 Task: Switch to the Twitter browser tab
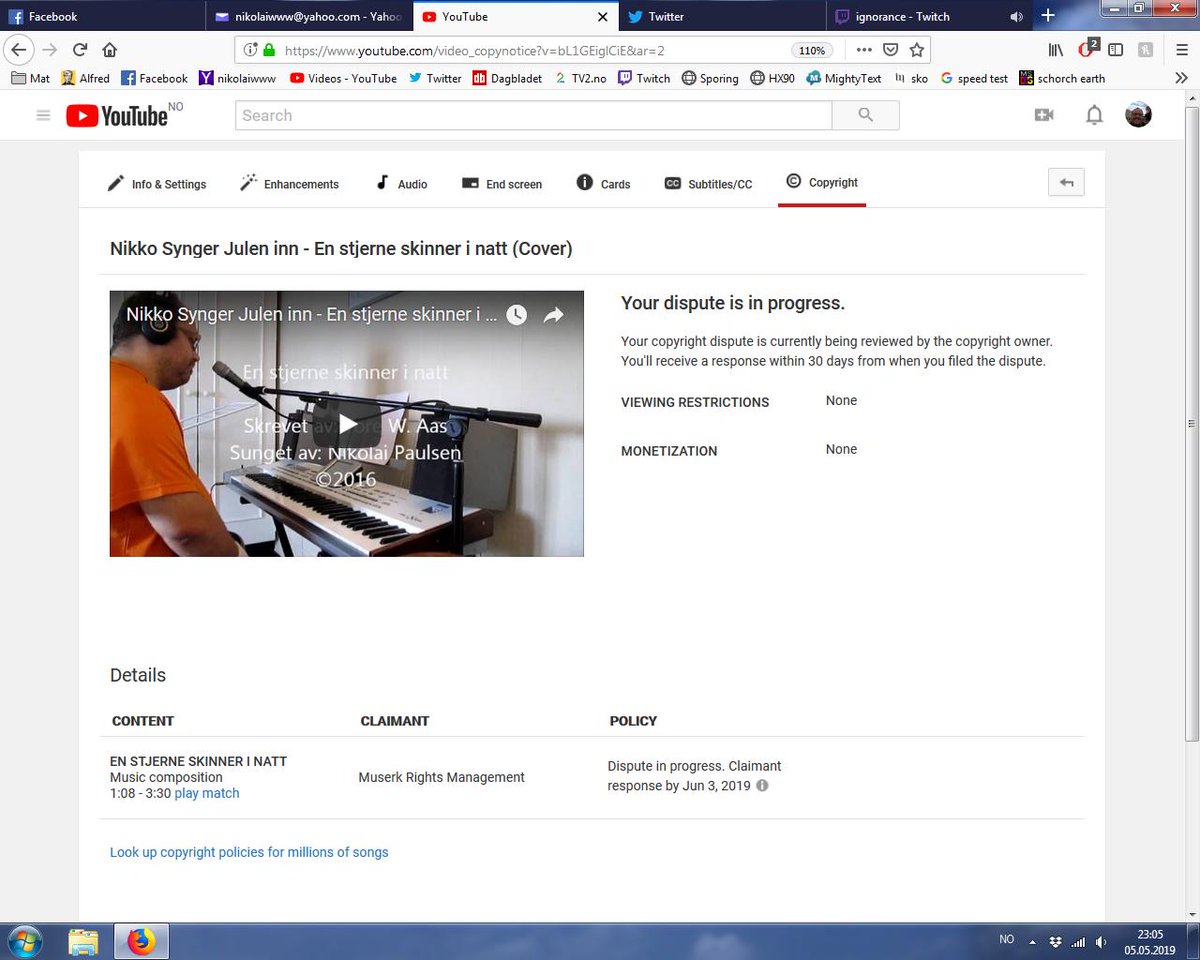pos(721,17)
